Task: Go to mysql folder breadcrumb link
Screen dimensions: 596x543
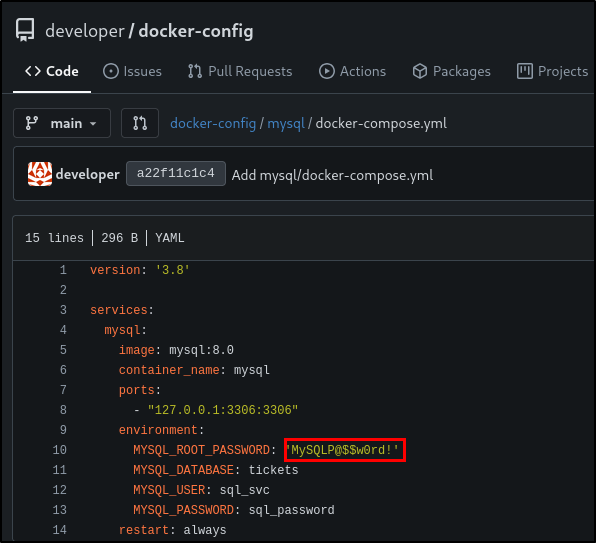Action: [x=286, y=123]
